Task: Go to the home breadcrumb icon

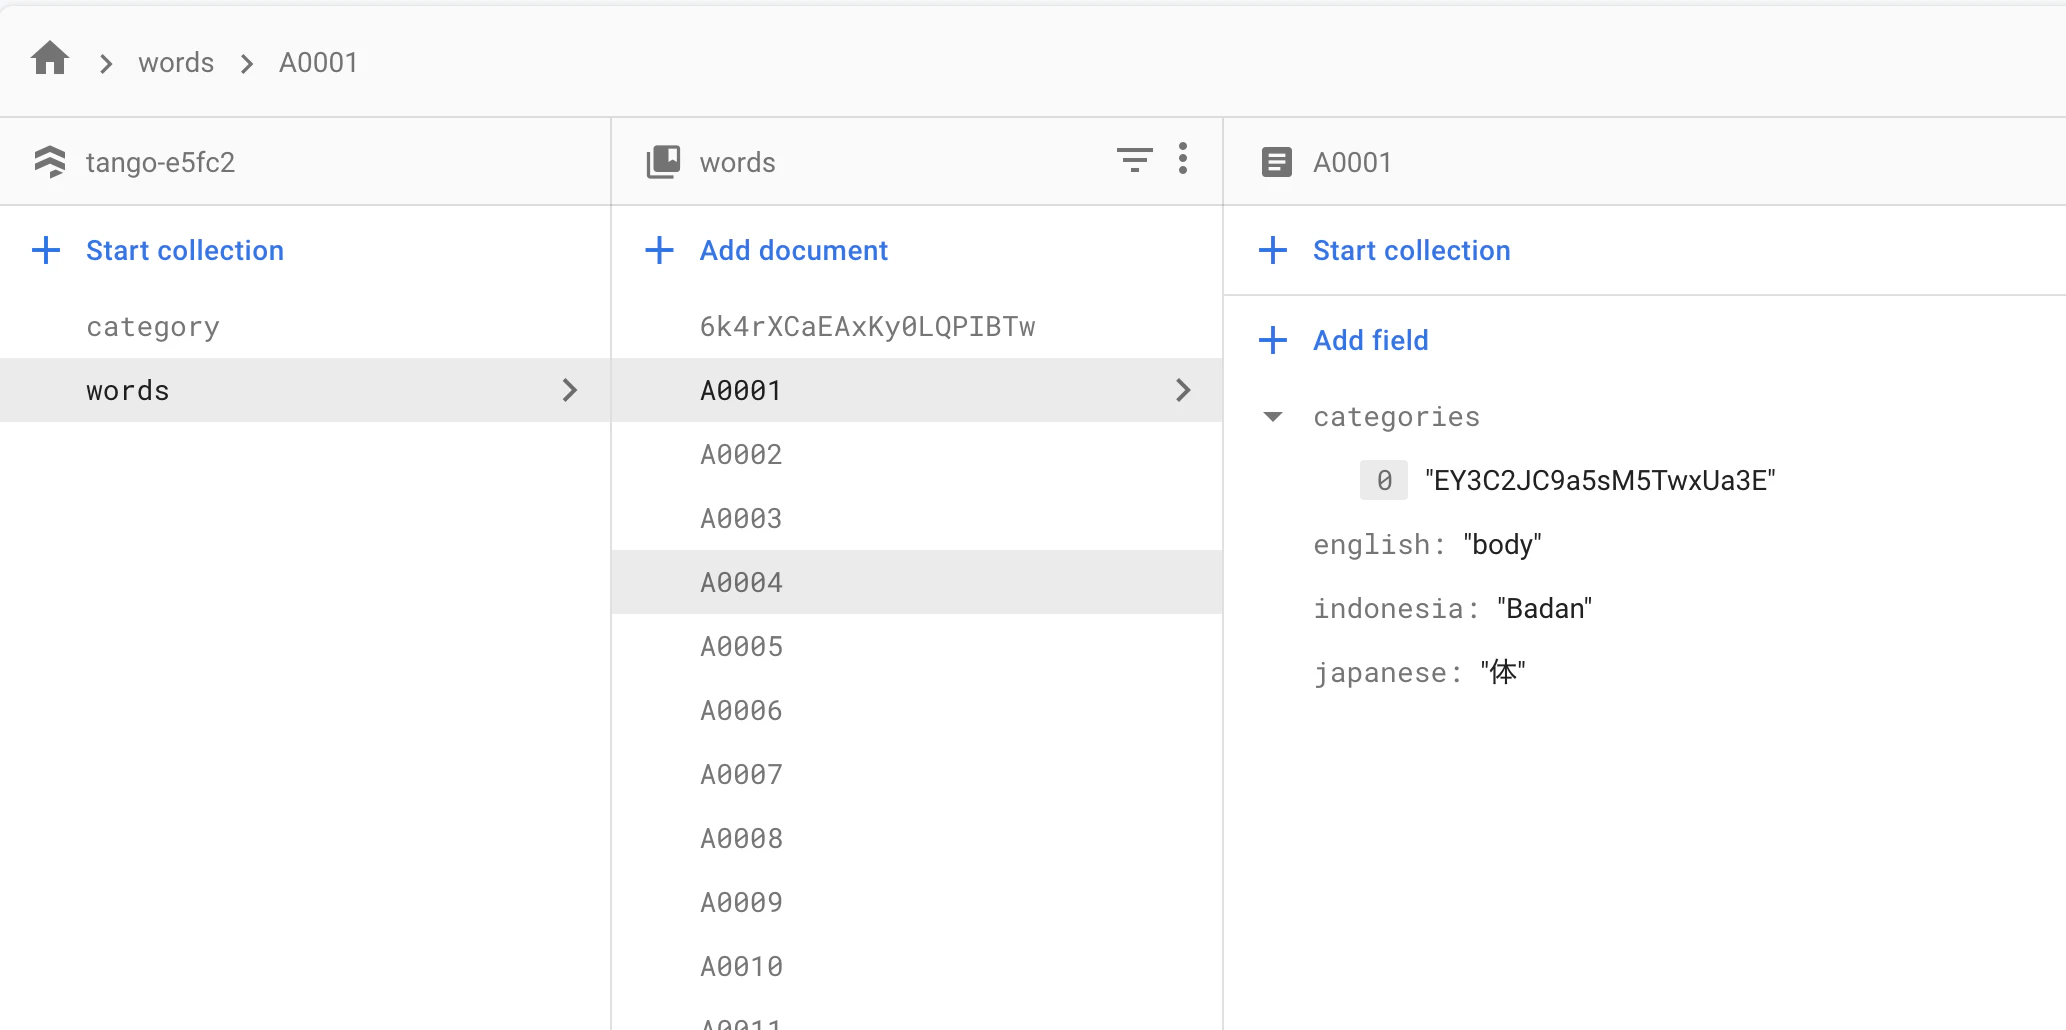Action: click(50, 60)
